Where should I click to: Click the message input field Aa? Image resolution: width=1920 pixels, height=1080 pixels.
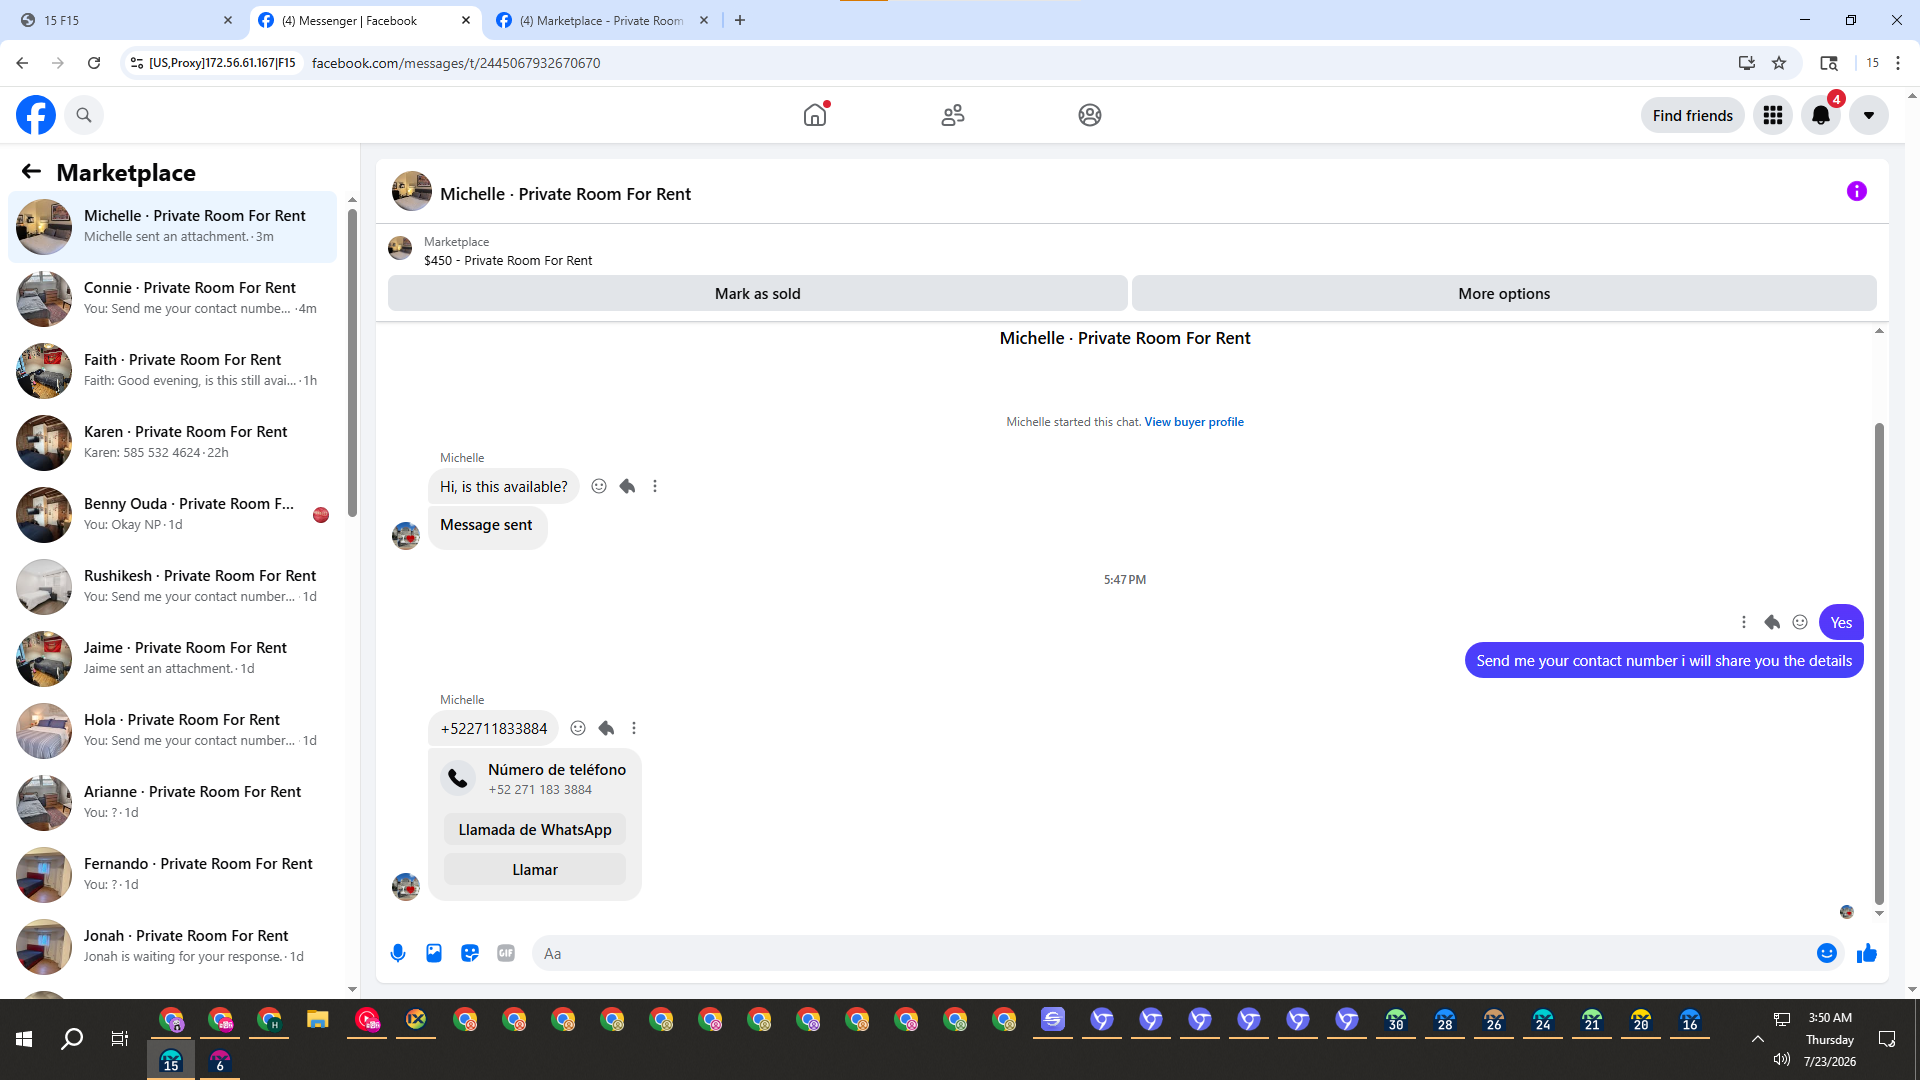[x=1170, y=953]
